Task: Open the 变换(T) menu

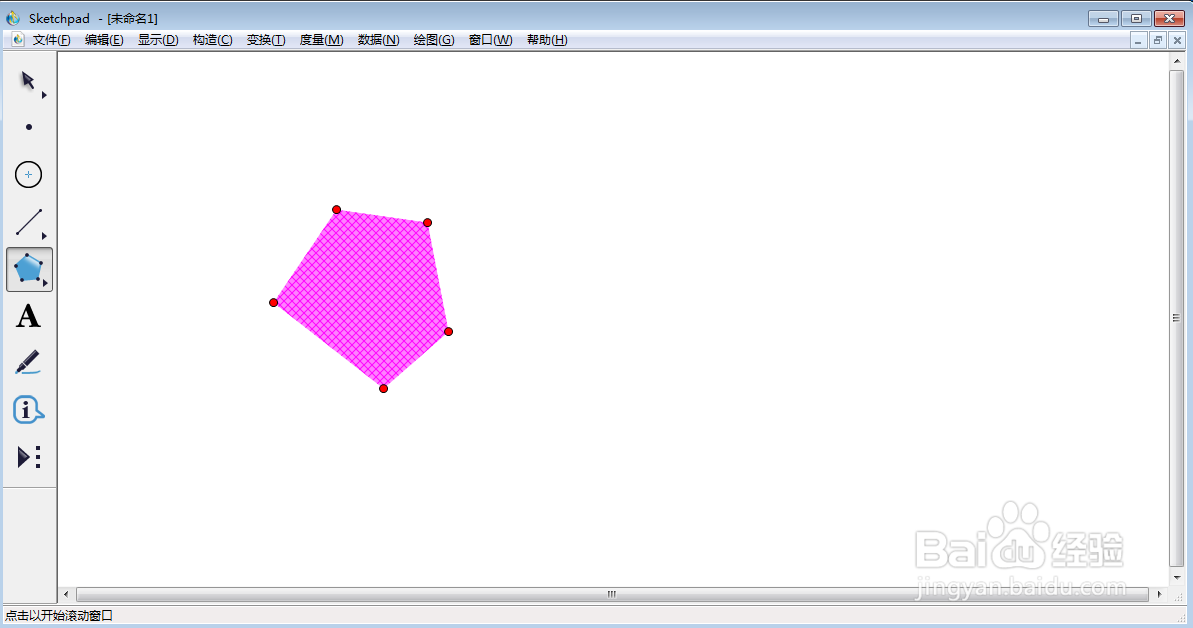Action: [x=266, y=40]
